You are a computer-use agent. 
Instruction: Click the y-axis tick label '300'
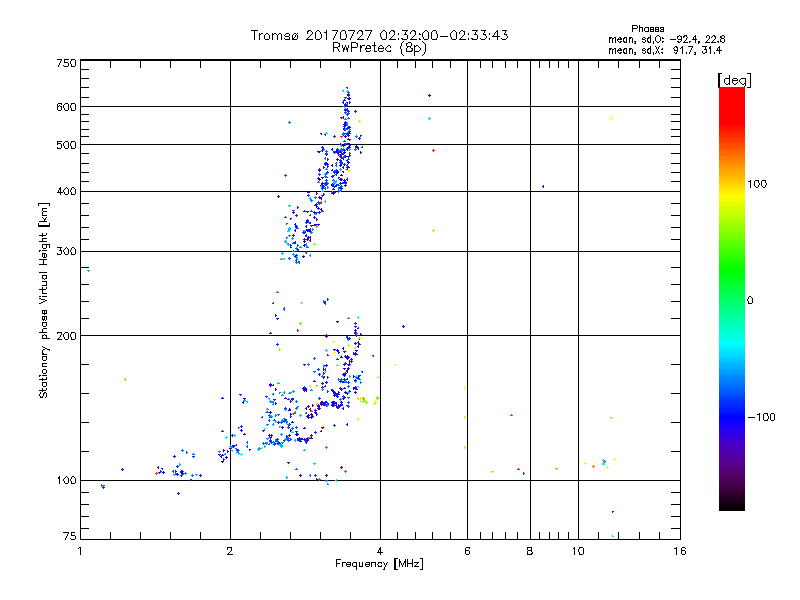[x=66, y=251]
